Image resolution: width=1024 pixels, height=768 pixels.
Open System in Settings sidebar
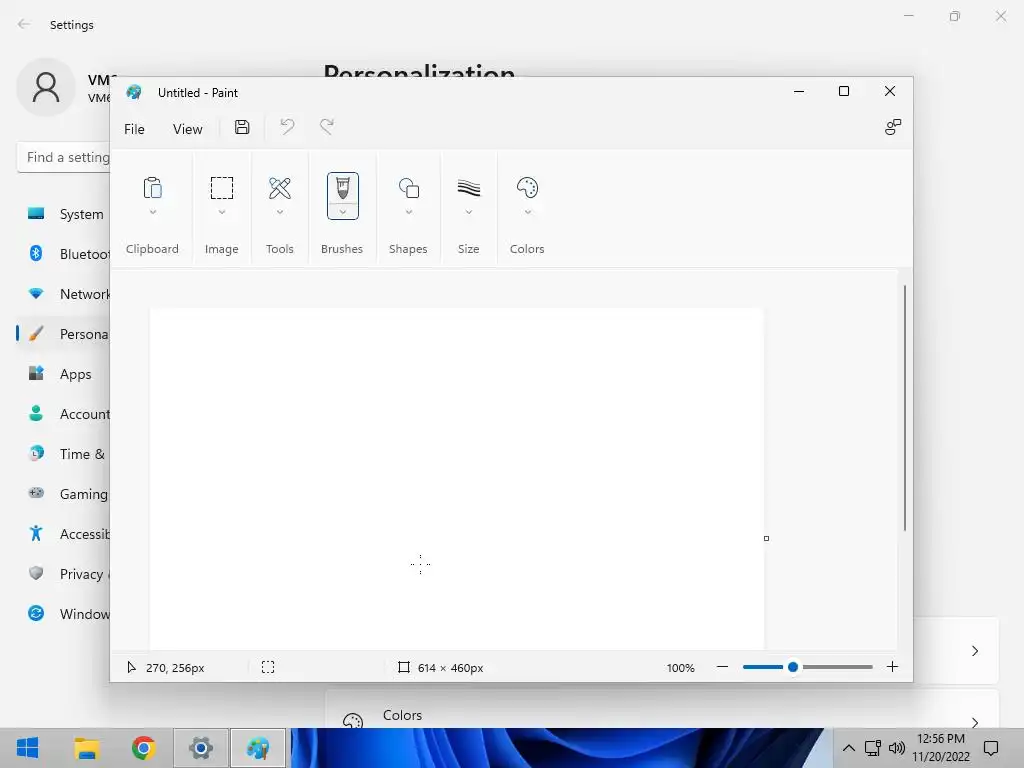65,214
